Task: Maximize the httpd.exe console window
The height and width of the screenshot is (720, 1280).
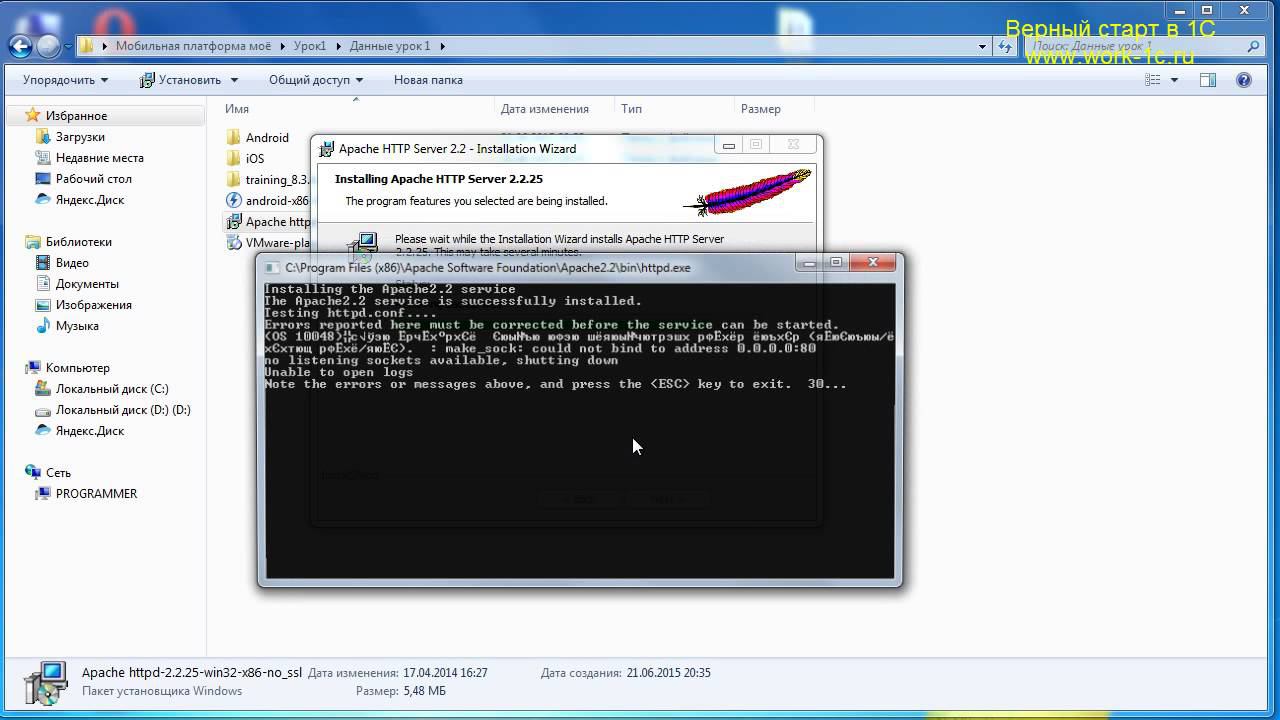Action: [836, 263]
